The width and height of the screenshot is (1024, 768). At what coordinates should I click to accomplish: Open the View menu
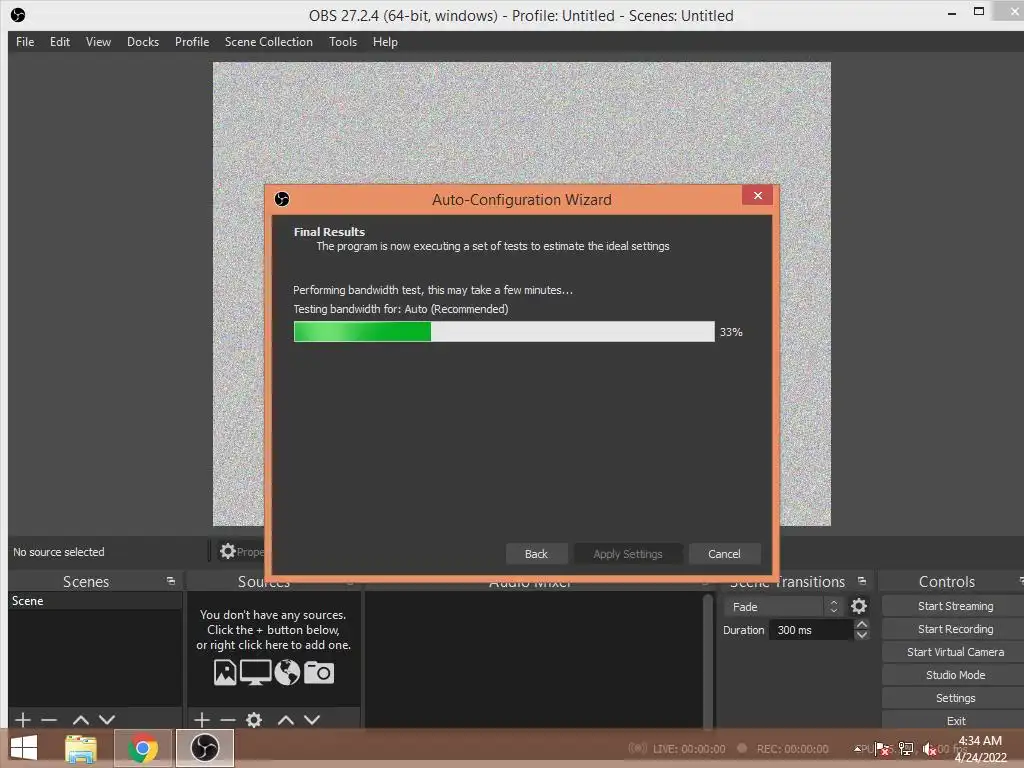(x=98, y=42)
